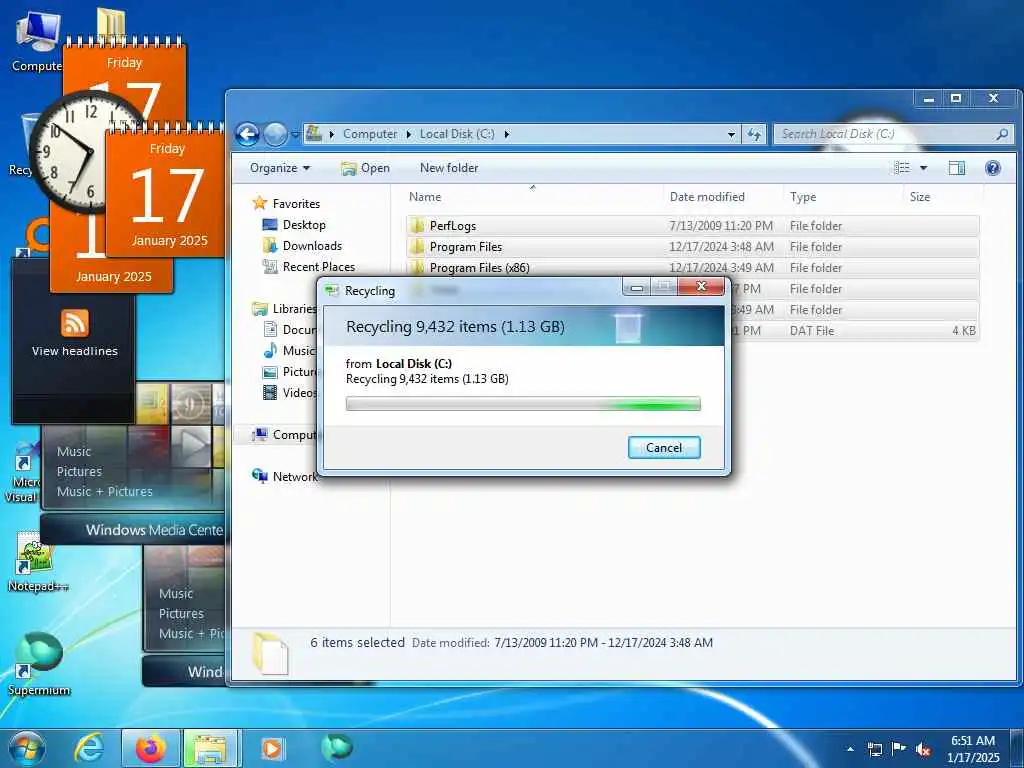Click the Libraries icon in navigation pane
The width and height of the screenshot is (1024, 768).
[260, 308]
